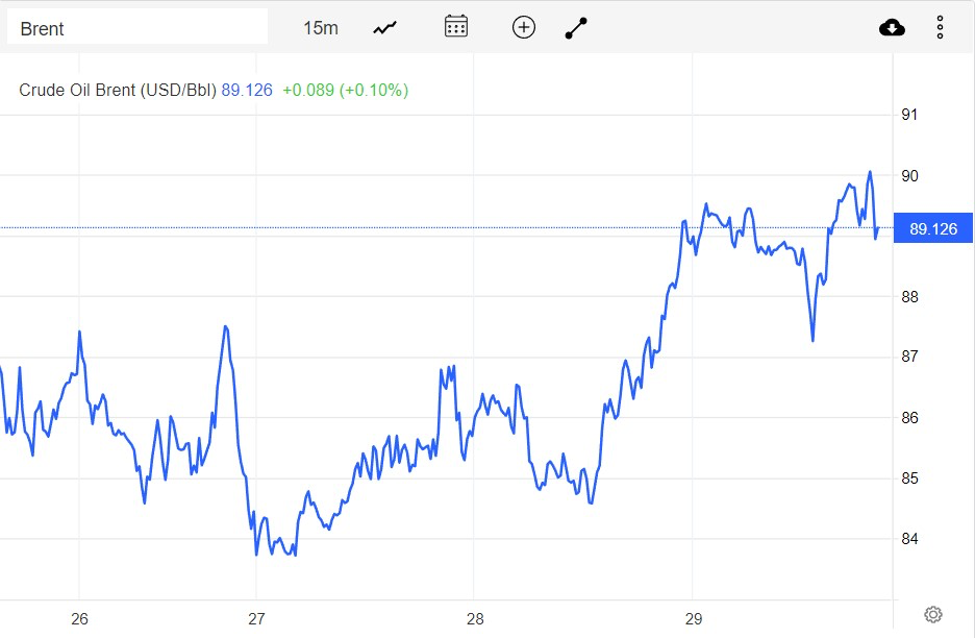Select the trend line drawing tool
Image resolution: width=977 pixels, height=639 pixels.
pos(576,28)
